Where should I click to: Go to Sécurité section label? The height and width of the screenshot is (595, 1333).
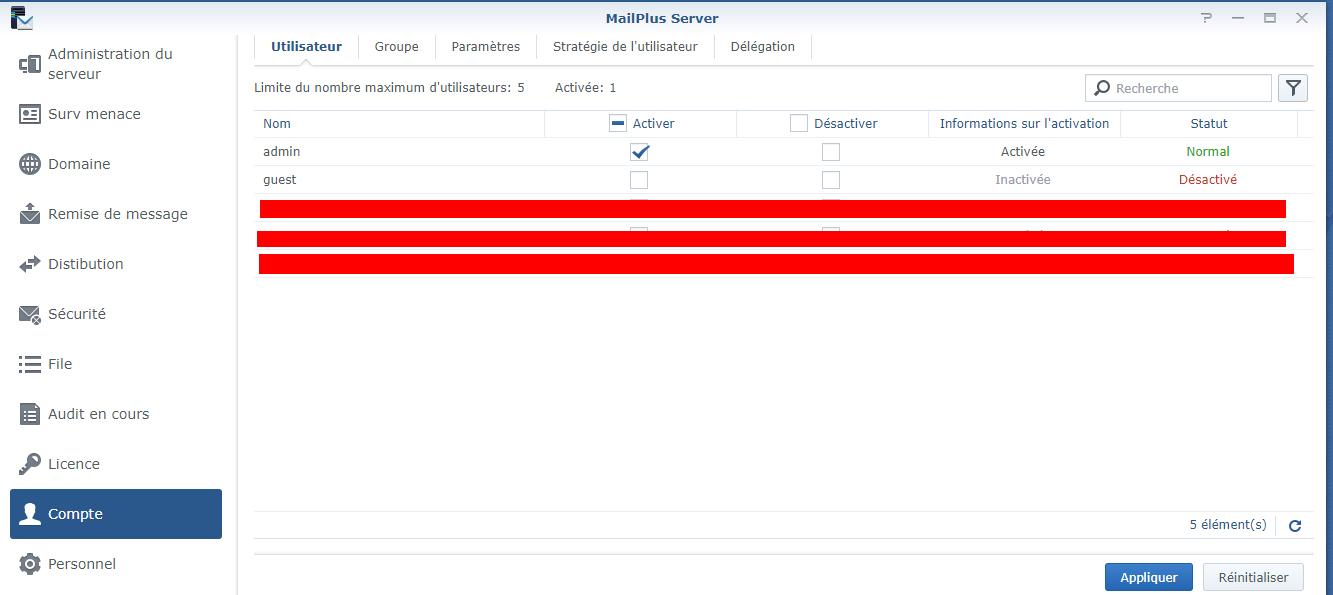77,314
